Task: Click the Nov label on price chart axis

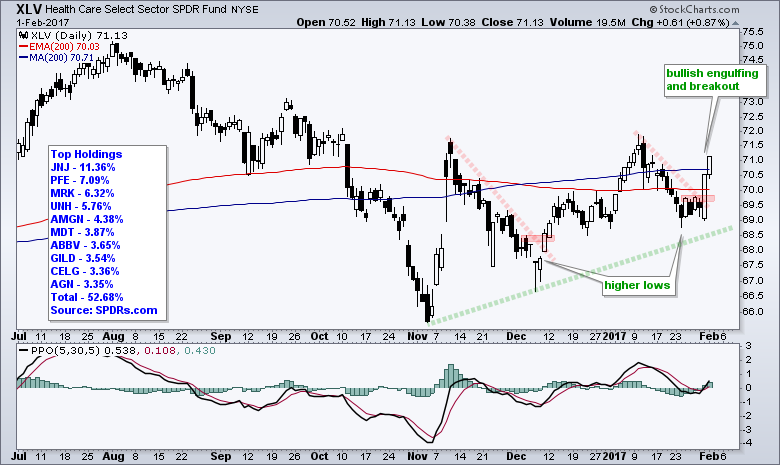Action: (417, 336)
